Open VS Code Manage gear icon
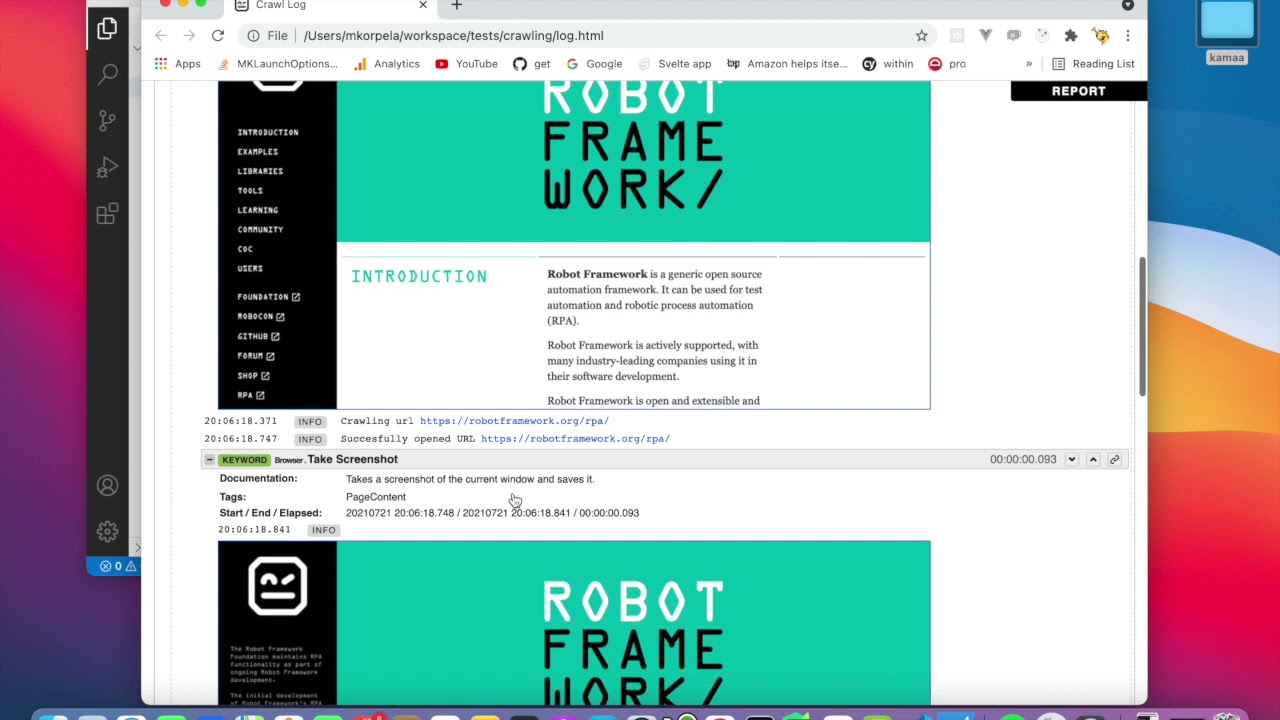1280x720 pixels. [x=108, y=532]
